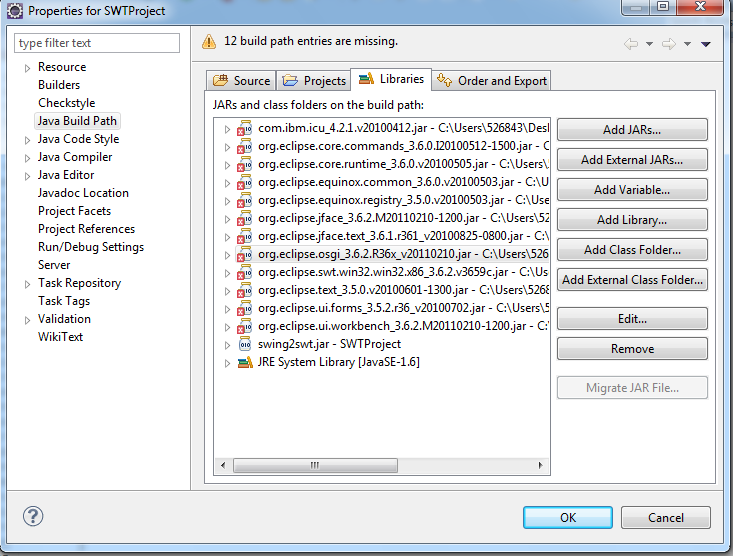Image resolution: width=733 pixels, height=556 pixels.
Task: Click the Add Class Folder... button
Action: (x=632, y=250)
